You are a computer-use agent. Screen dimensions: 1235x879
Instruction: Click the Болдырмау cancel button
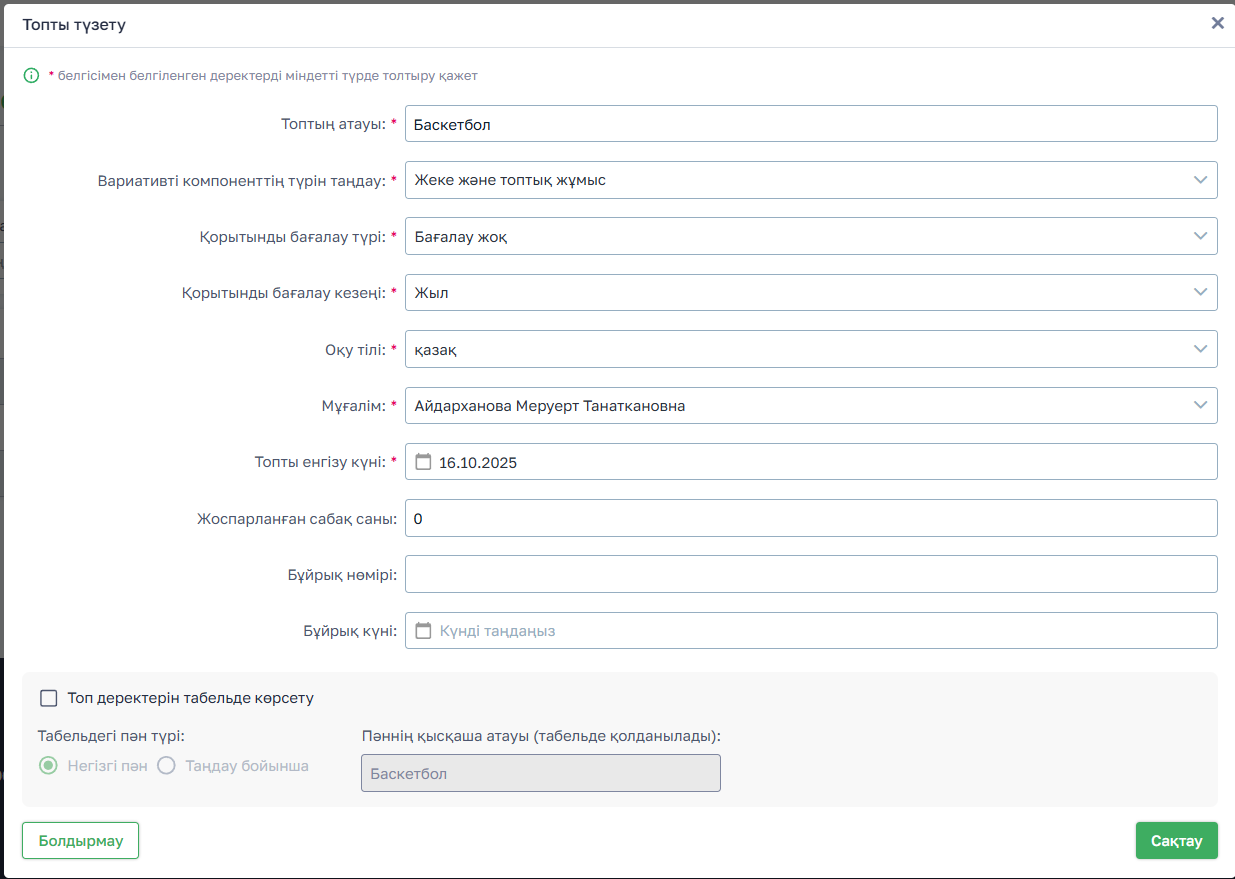[x=80, y=841]
